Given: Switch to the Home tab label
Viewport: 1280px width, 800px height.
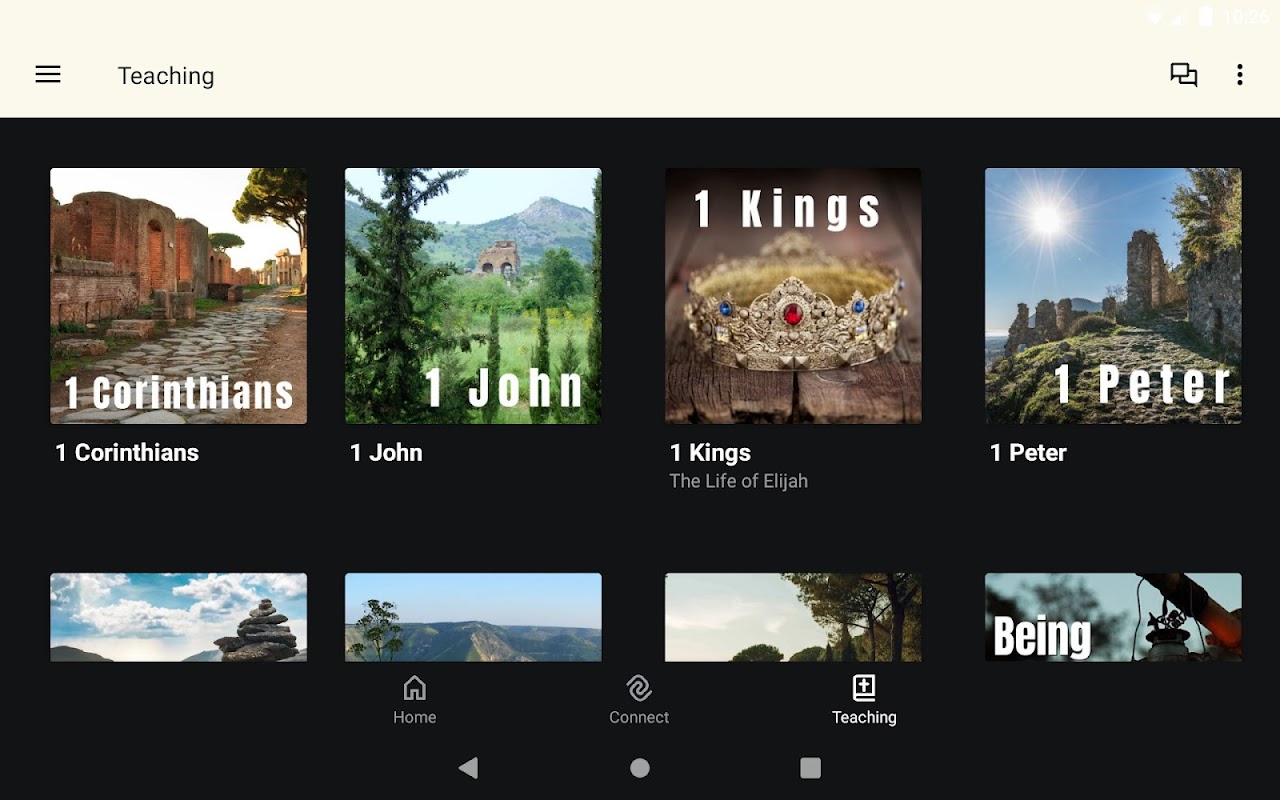Looking at the screenshot, I should (x=414, y=717).
